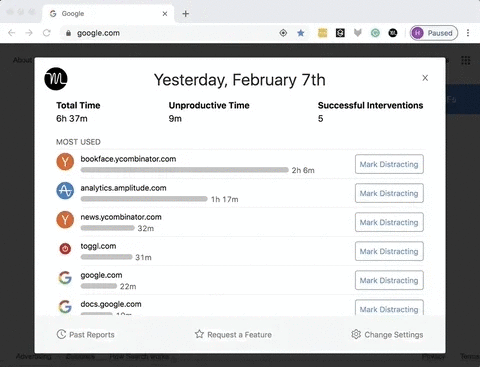Screen dimensions: 480x367
Task: Mark analytics.amplitude.com as distracting
Action: pyautogui.click(x=389, y=193)
